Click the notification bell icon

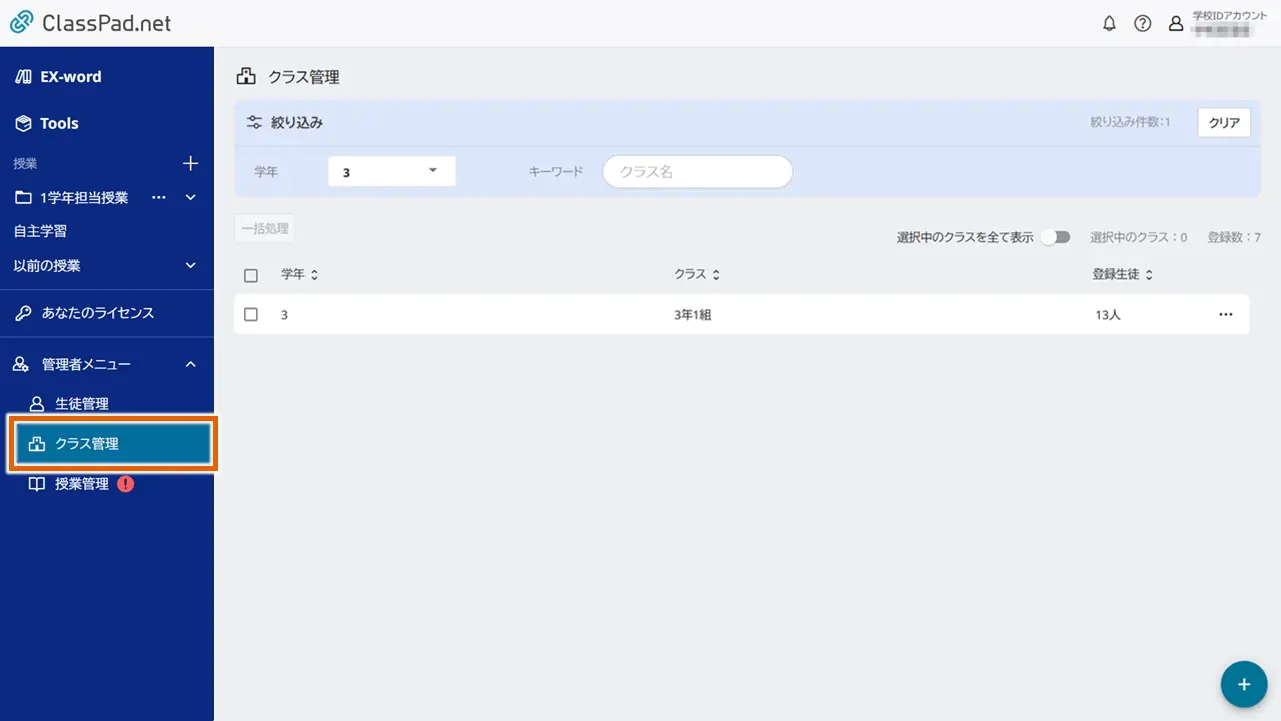(x=1109, y=24)
